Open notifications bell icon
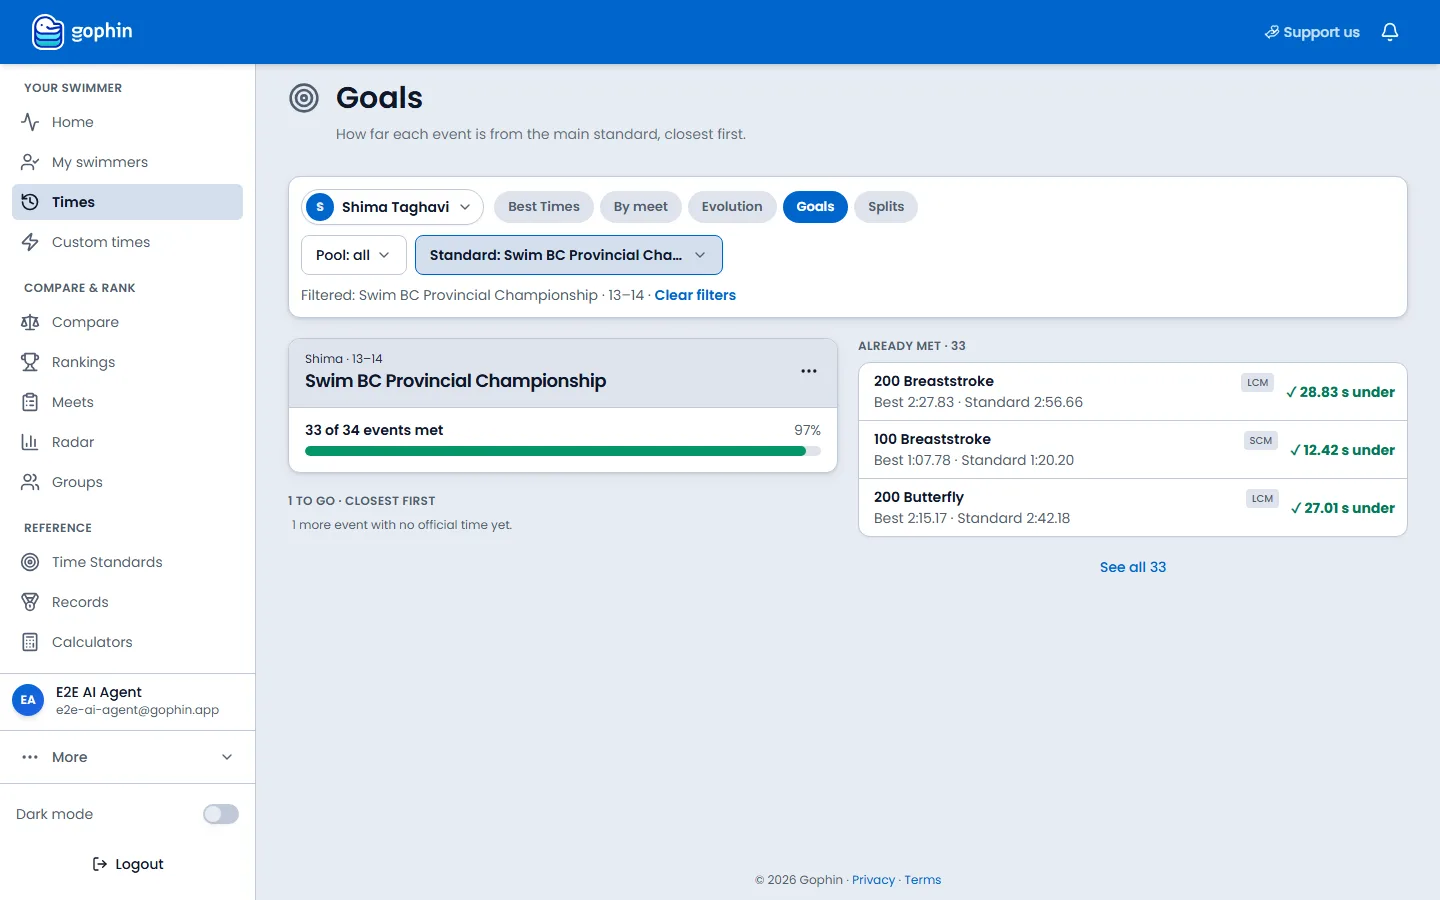Screen dimensions: 1440x900 (x=1390, y=32)
